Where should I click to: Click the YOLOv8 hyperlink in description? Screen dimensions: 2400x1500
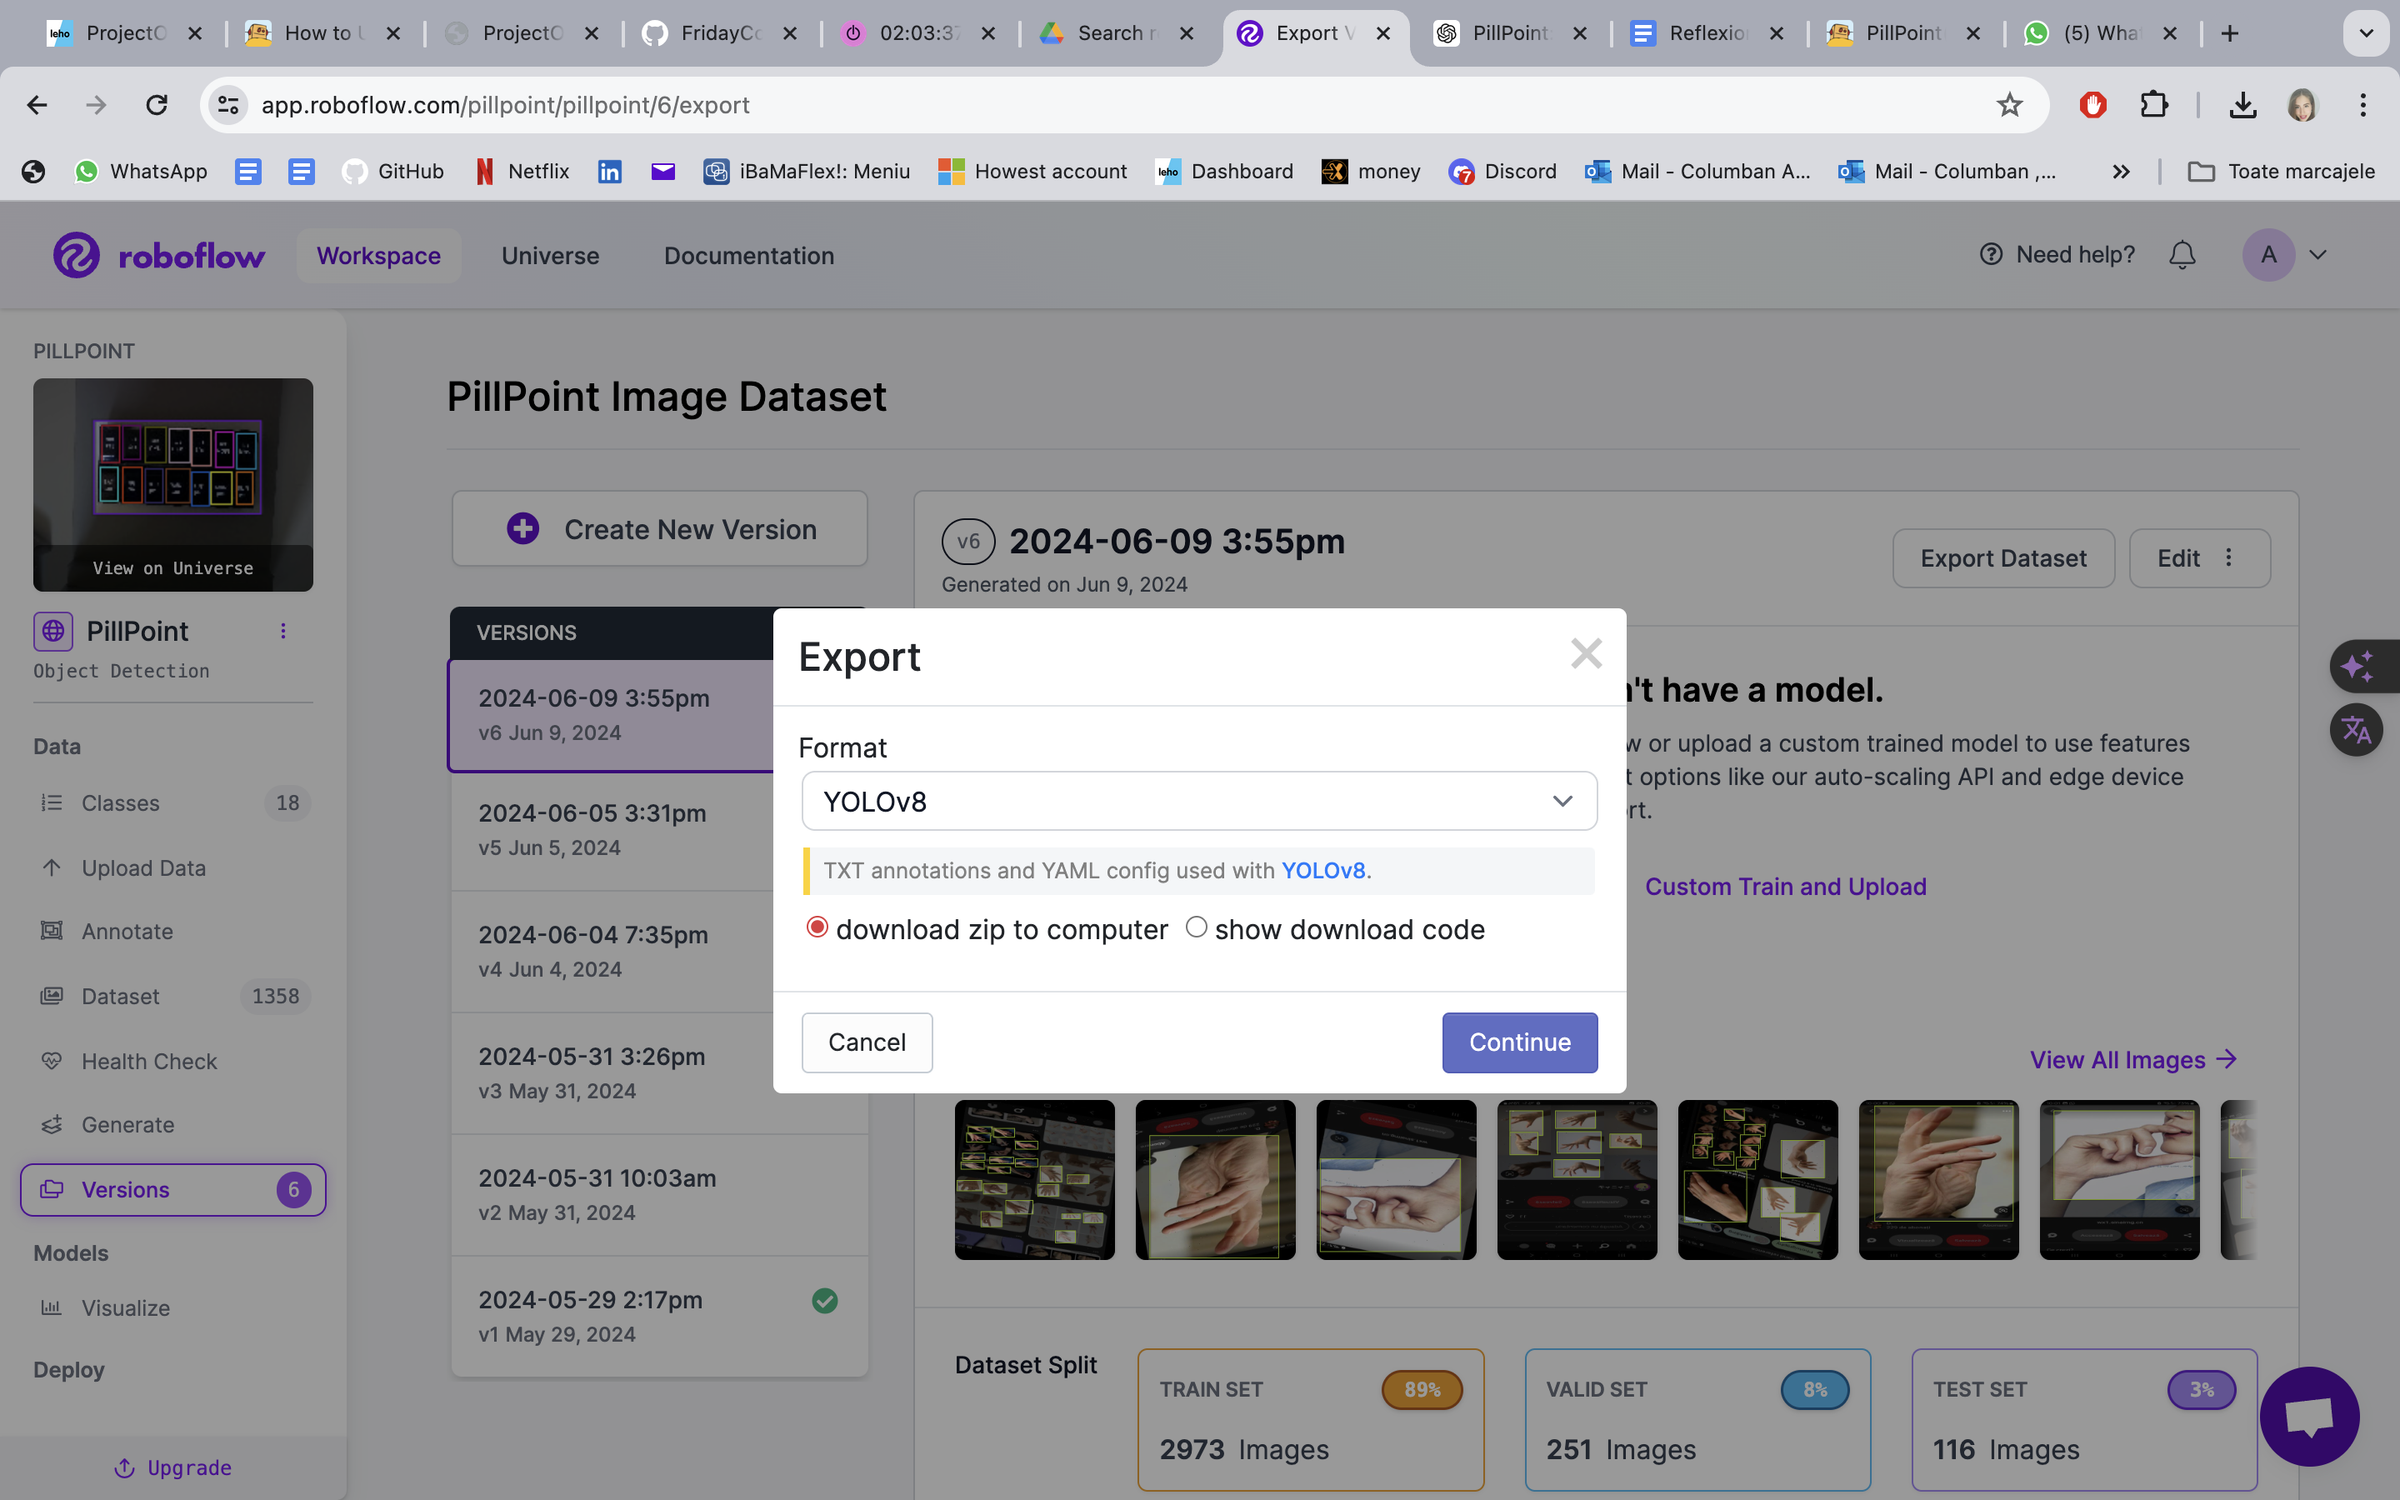pyautogui.click(x=1322, y=870)
